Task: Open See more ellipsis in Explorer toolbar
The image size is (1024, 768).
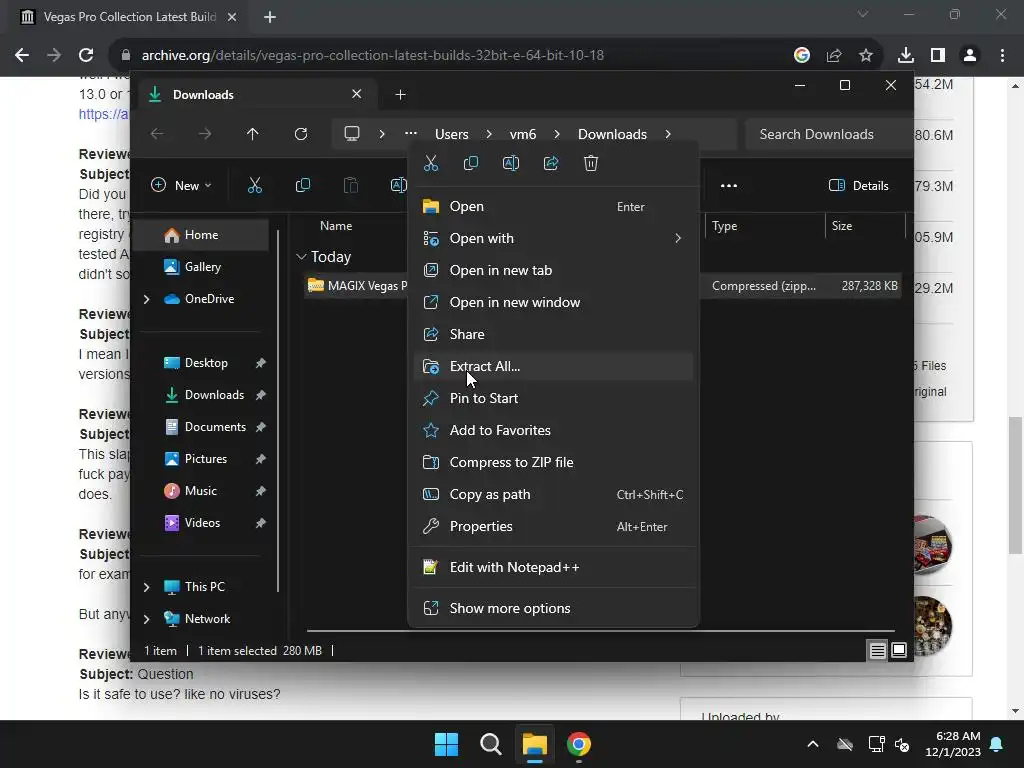Action: click(729, 185)
